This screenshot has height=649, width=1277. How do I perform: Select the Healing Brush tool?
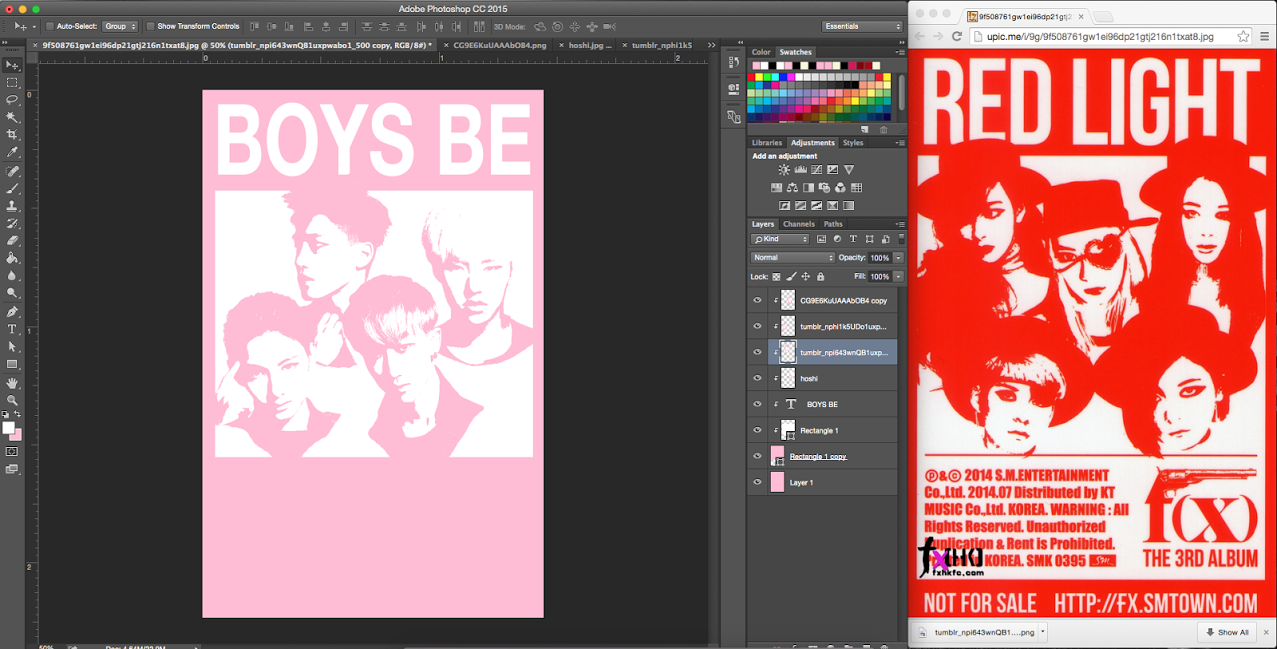pos(12,172)
